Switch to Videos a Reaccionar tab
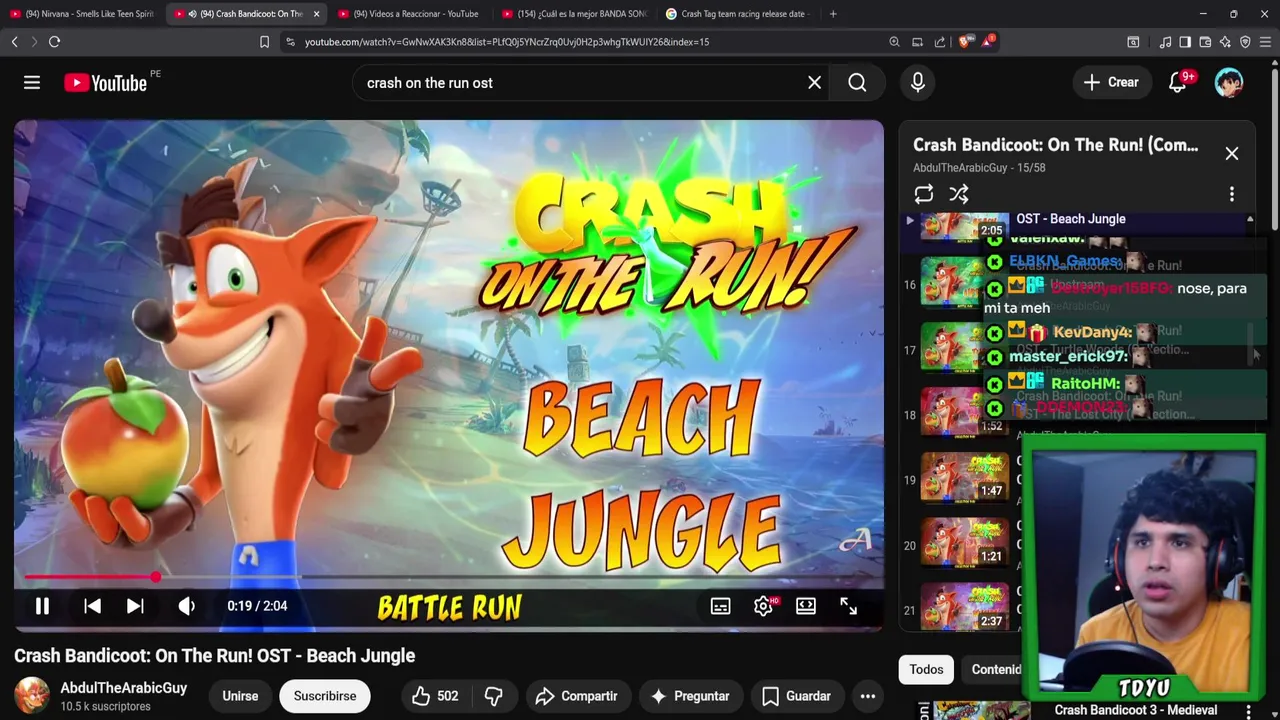Image resolution: width=1280 pixels, height=720 pixels. (412, 14)
